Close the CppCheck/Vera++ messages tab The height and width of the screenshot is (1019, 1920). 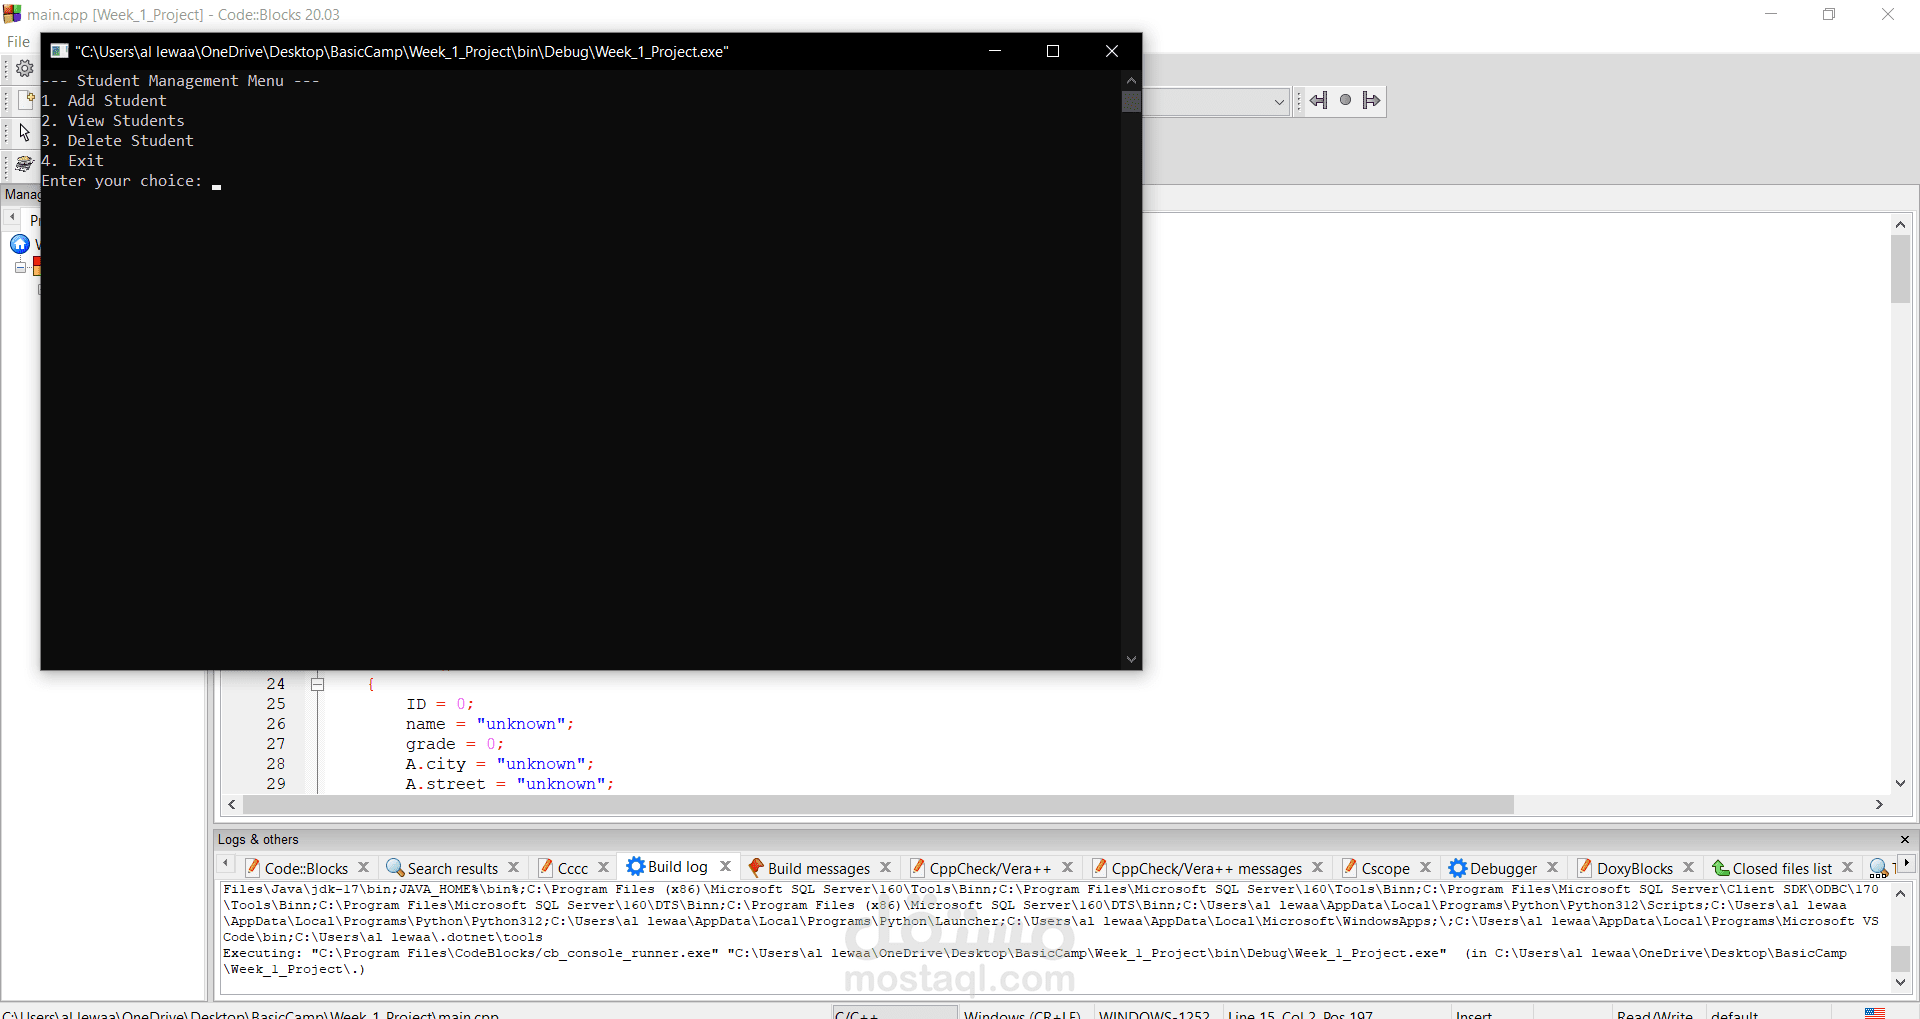coord(1318,868)
